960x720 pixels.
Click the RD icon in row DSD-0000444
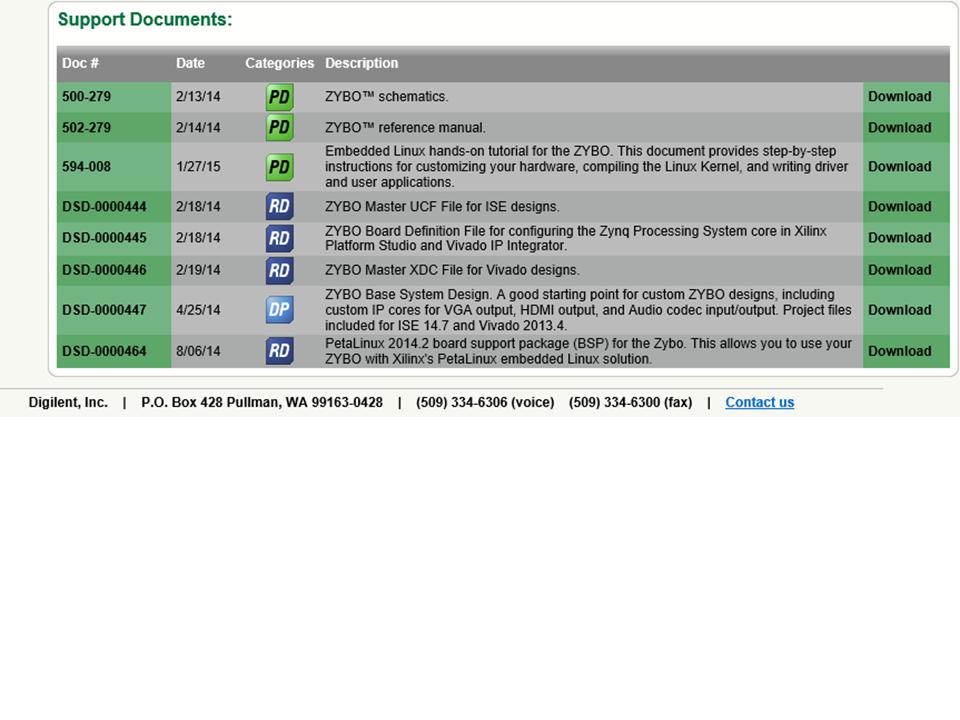tap(279, 206)
